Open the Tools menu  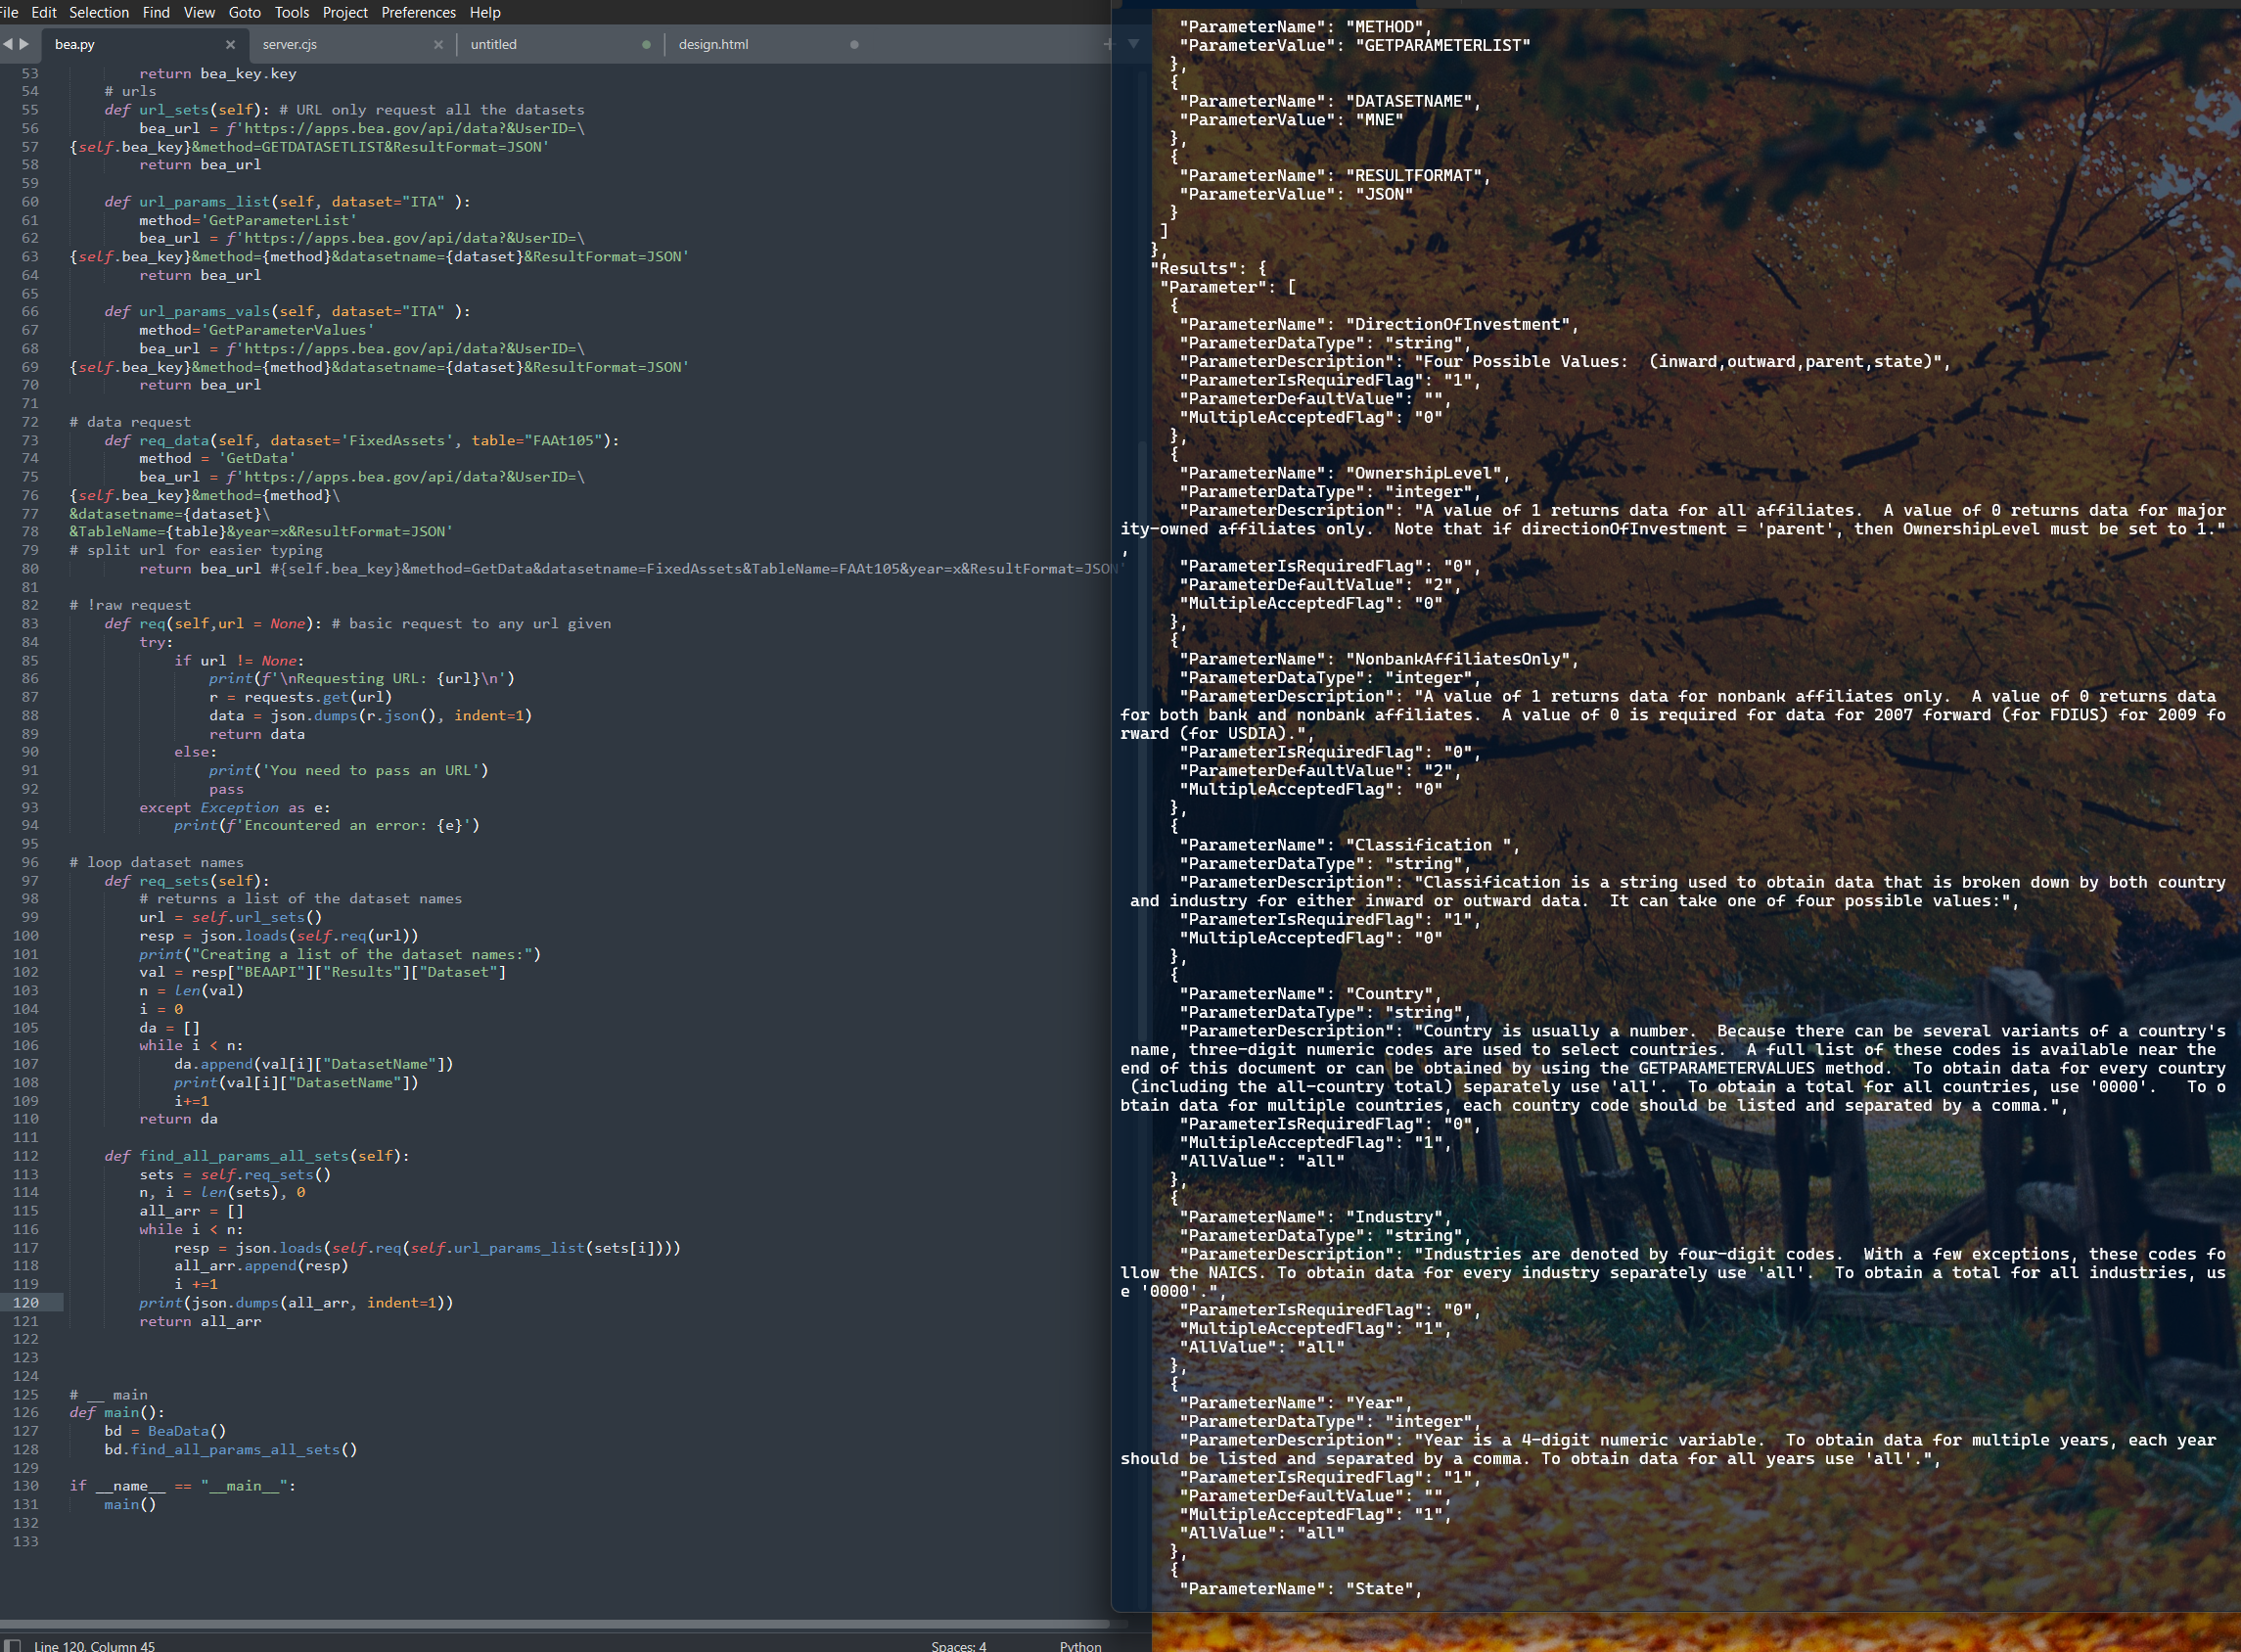click(x=291, y=12)
